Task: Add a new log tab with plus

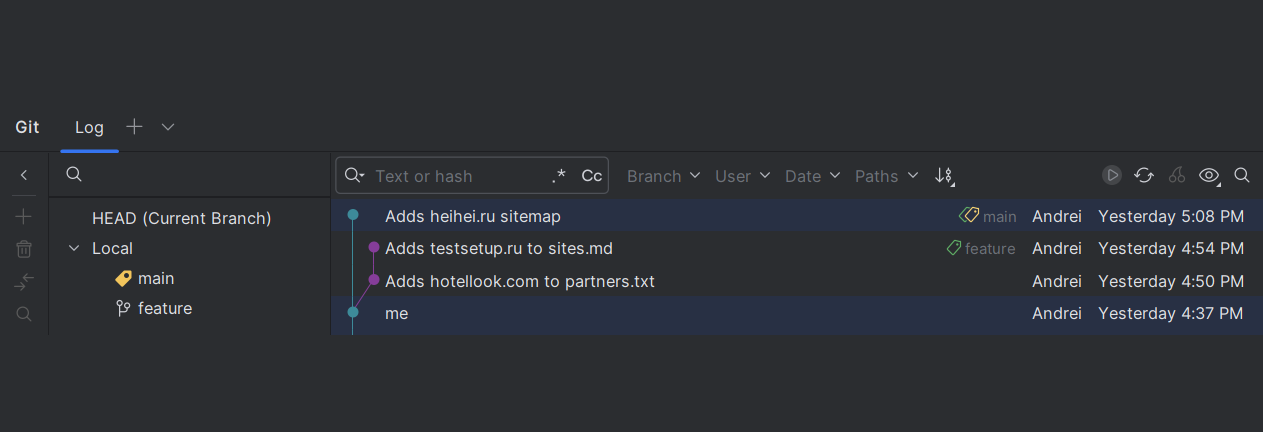Action: click(134, 127)
